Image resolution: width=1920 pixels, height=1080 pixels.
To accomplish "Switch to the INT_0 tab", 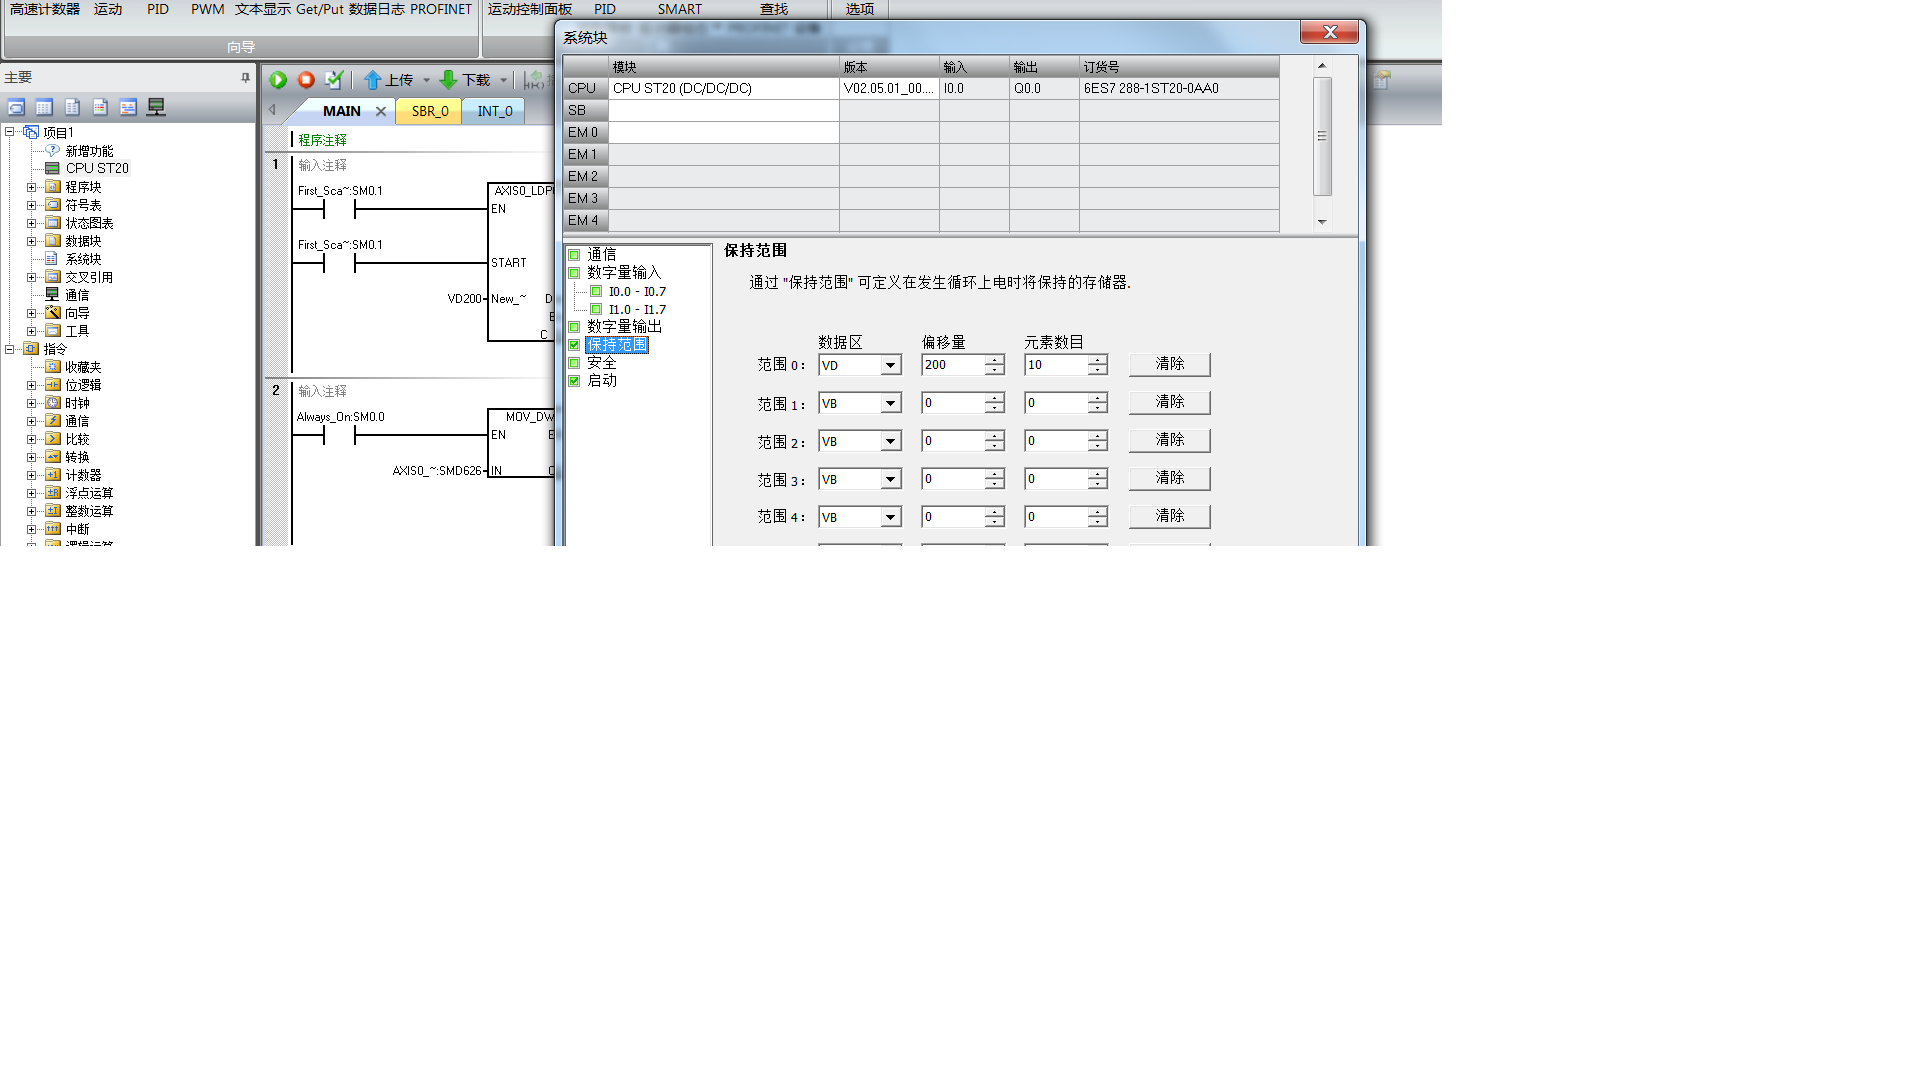I will pos(494,111).
